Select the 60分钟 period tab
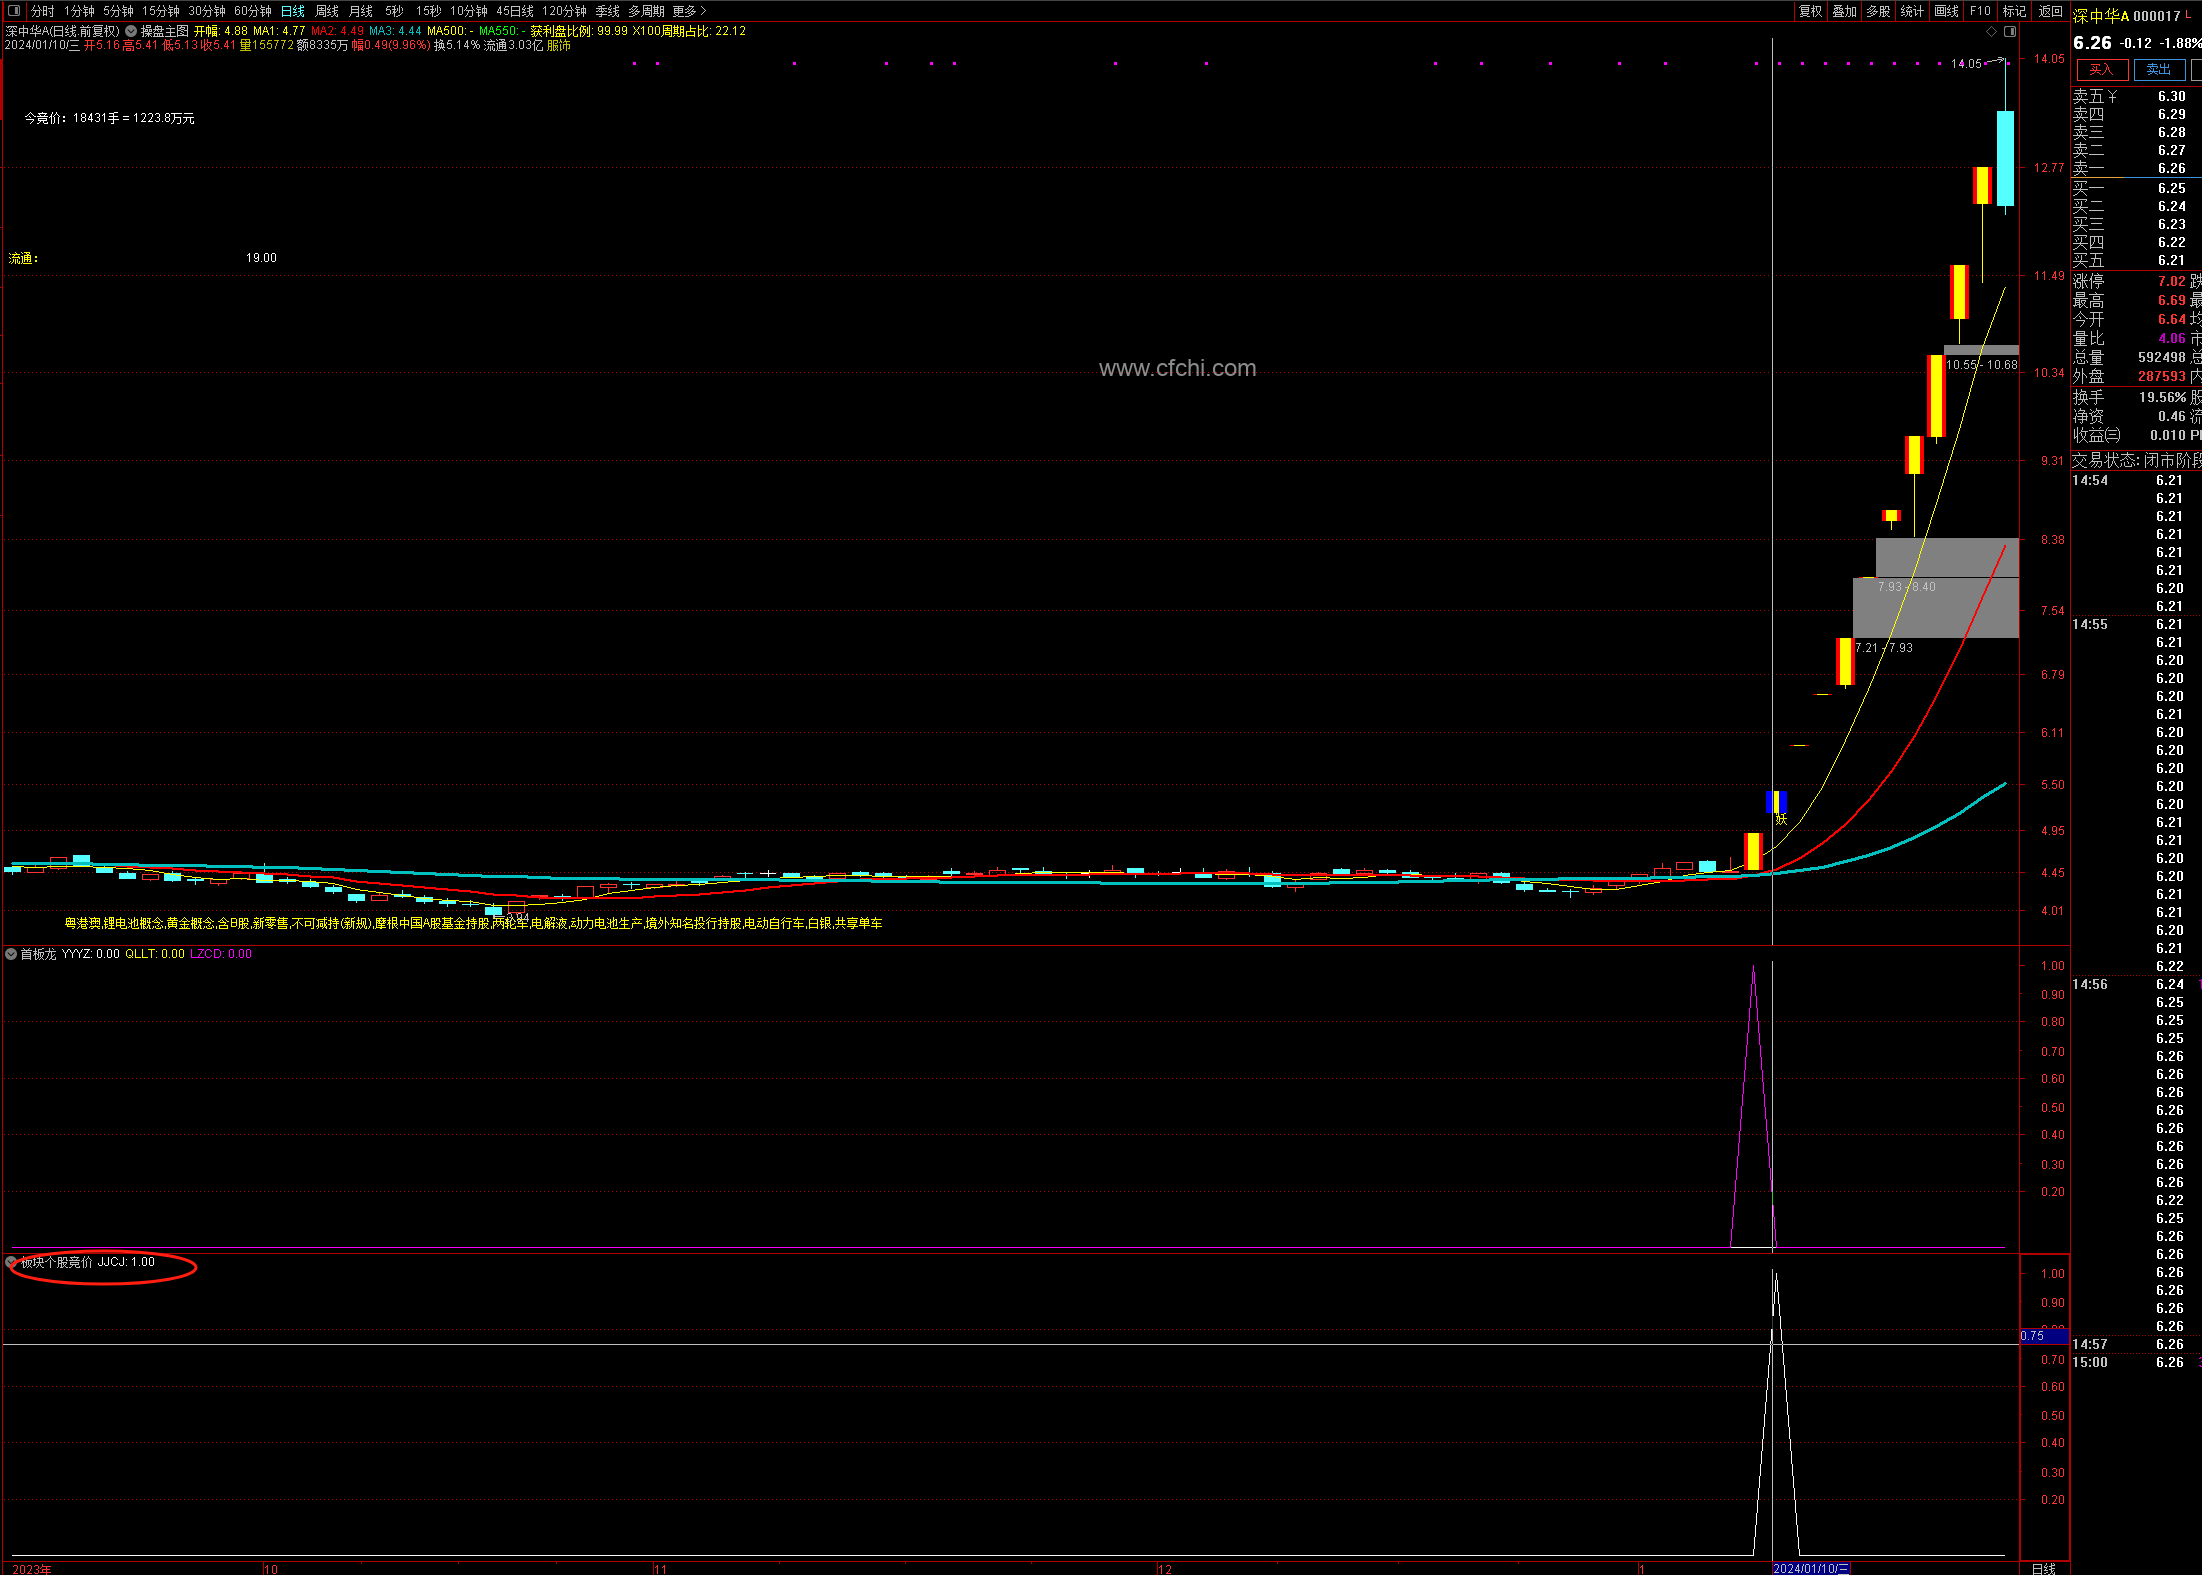 pyautogui.click(x=252, y=11)
